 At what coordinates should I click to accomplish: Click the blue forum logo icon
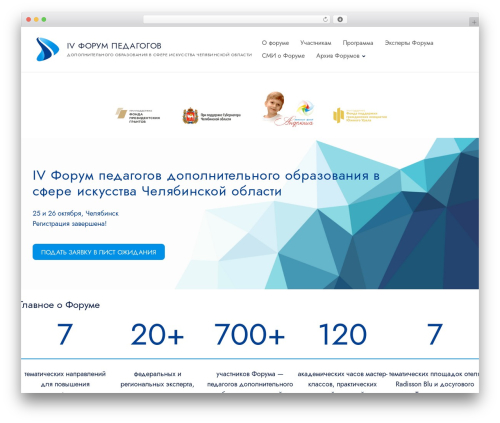click(47, 49)
